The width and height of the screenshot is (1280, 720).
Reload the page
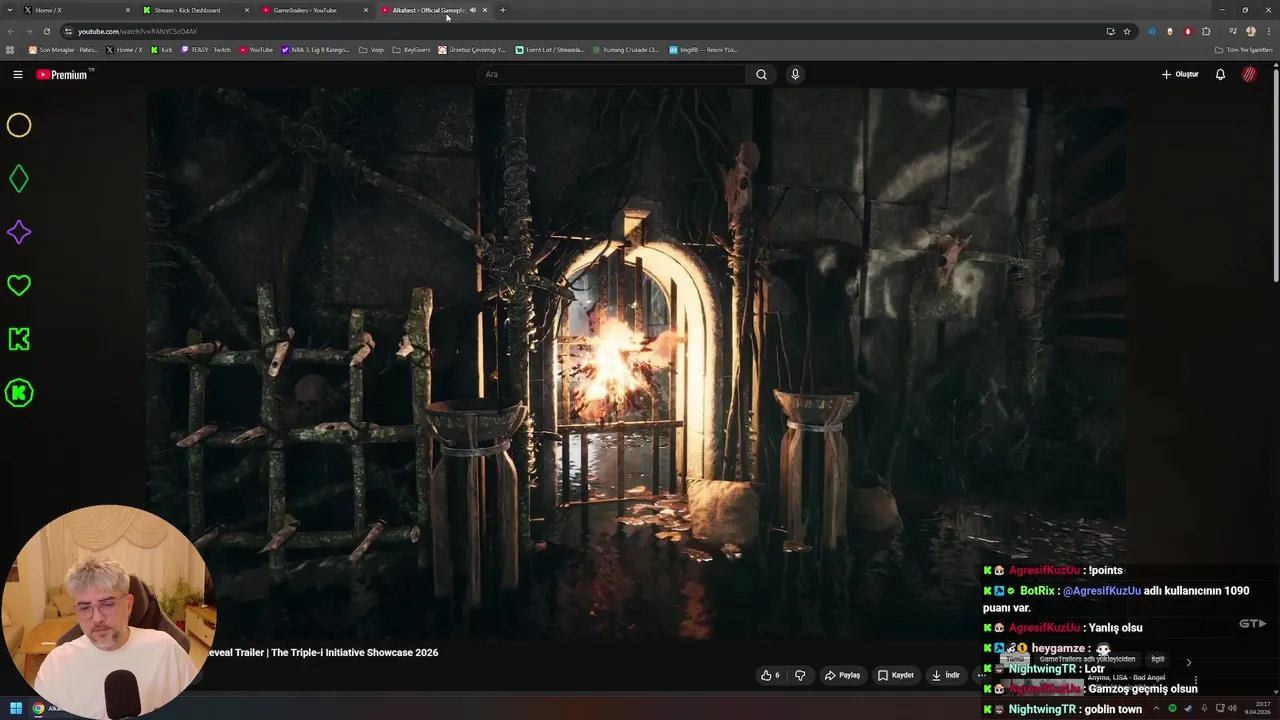pos(46,31)
